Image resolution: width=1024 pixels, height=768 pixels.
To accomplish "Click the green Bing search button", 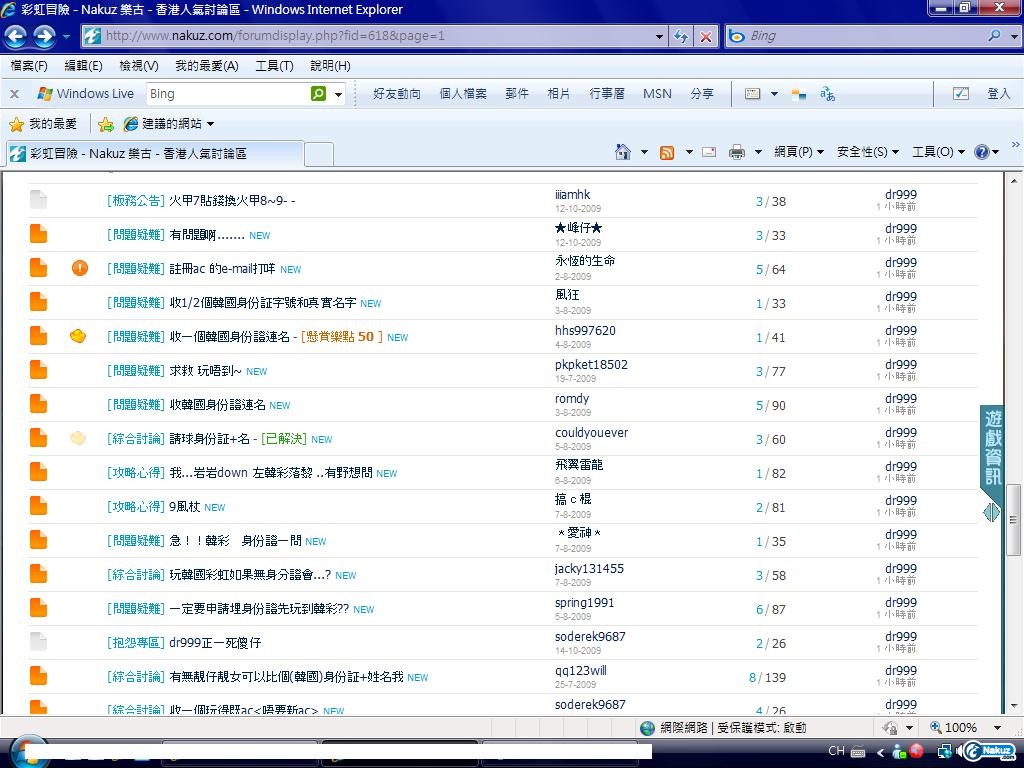I will point(318,94).
